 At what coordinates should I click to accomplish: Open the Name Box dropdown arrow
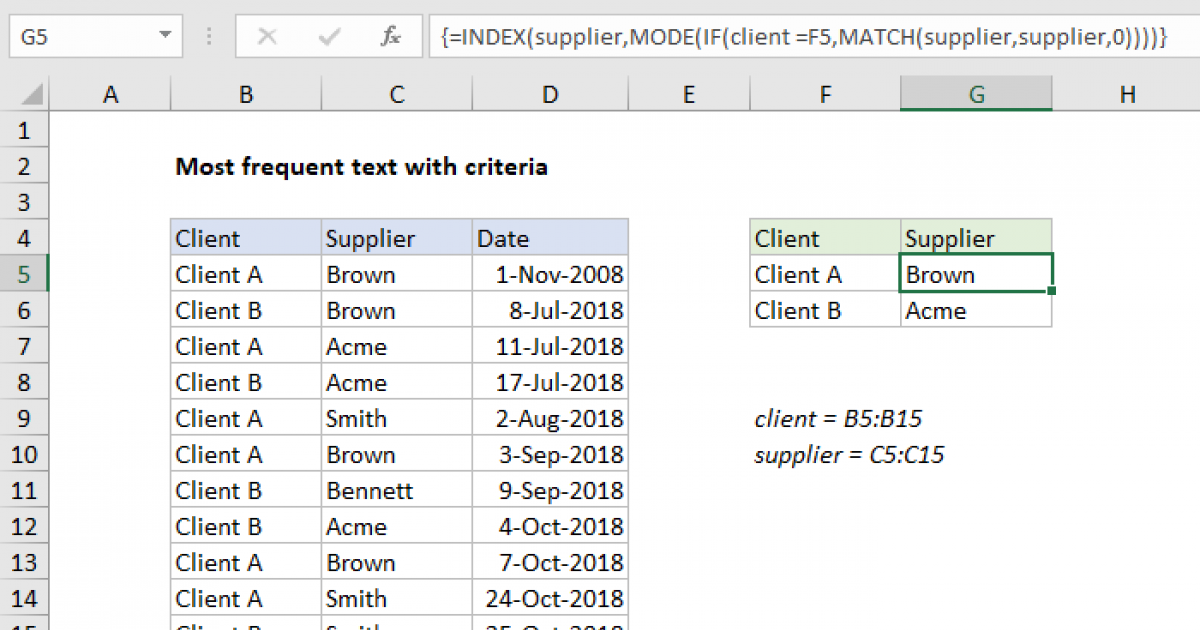click(x=165, y=36)
